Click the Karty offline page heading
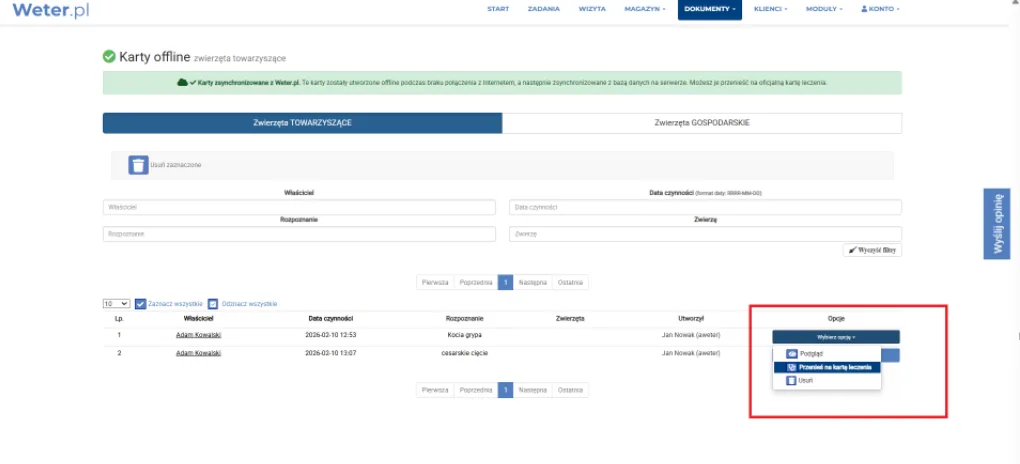The height and width of the screenshot is (464, 1020). pyautogui.click(x=155, y=57)
